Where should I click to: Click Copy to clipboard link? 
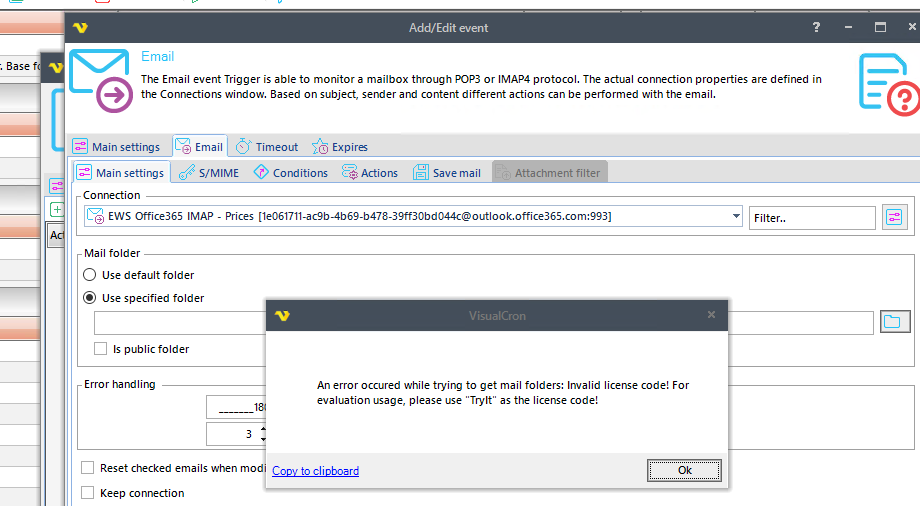(315, 471)
